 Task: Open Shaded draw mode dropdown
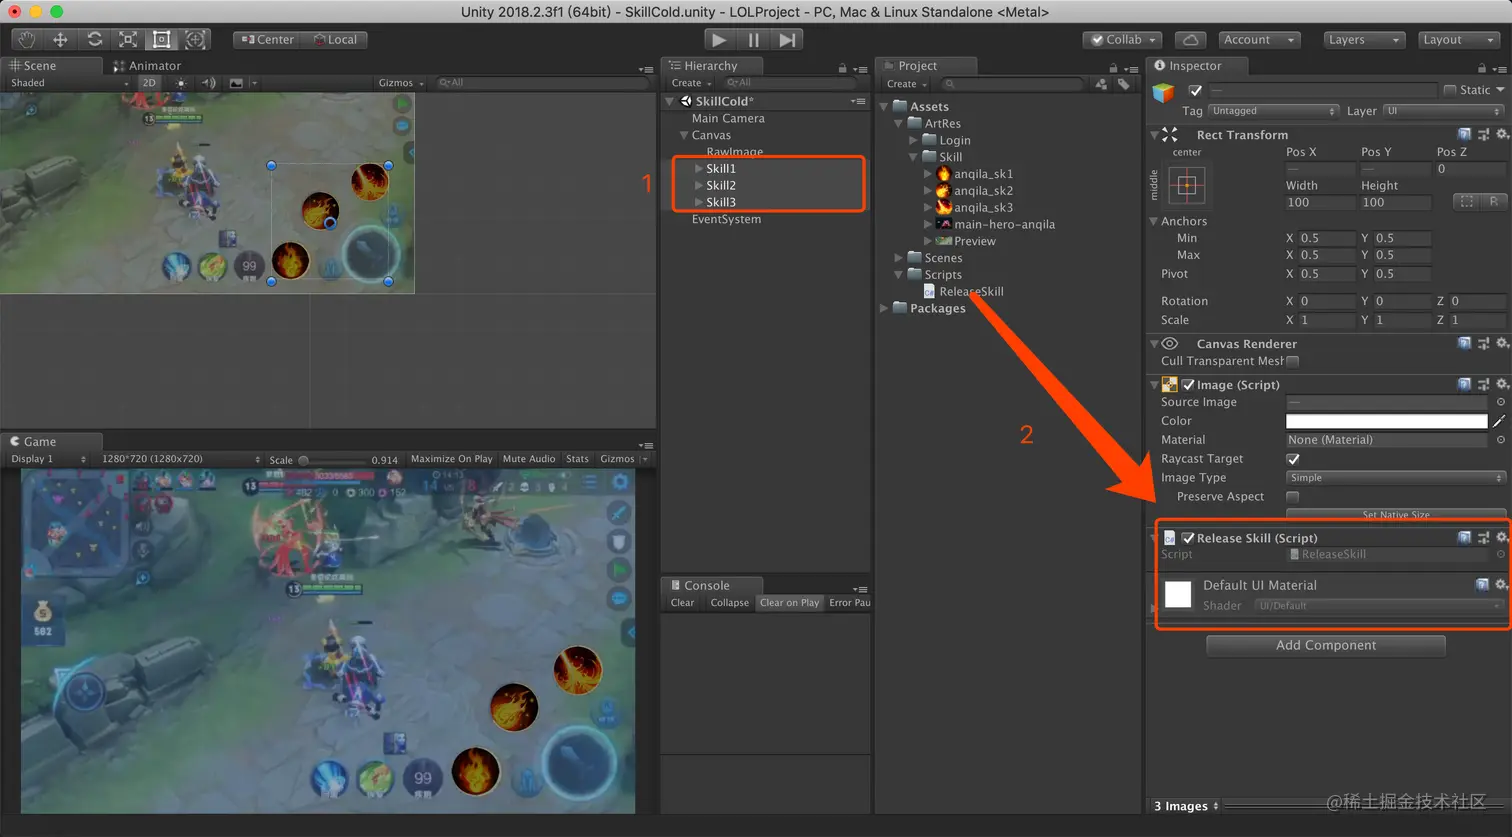tap(68, 83)
